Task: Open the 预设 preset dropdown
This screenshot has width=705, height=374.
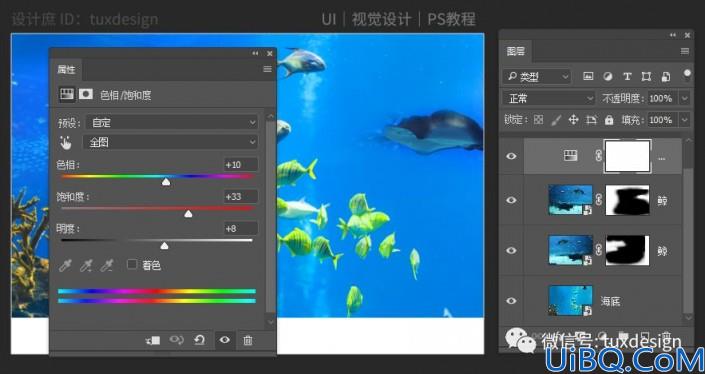Action: click(x=171, y=123)
